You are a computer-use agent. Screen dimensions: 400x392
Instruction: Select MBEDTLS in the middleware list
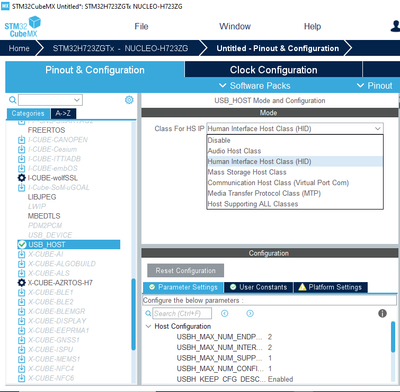44,216
